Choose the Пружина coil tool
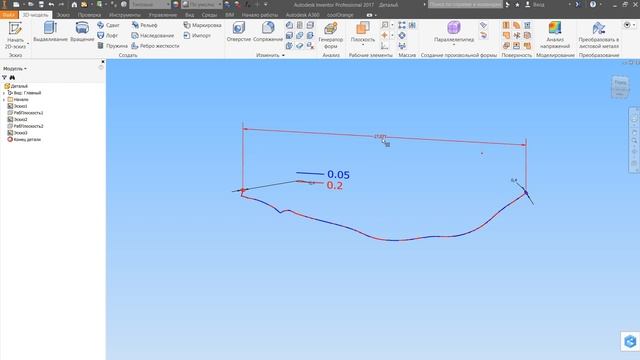The height and width of the screenshot is (360, 640). [112, 46]
